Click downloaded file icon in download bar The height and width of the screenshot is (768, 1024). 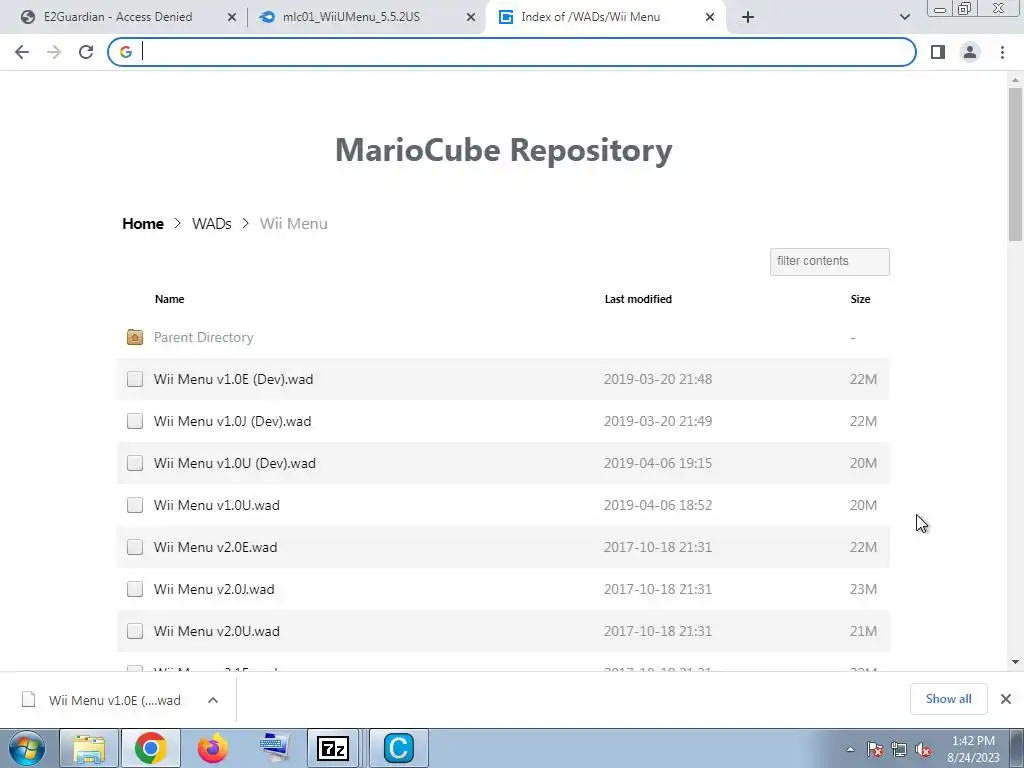tap(28, 699)
